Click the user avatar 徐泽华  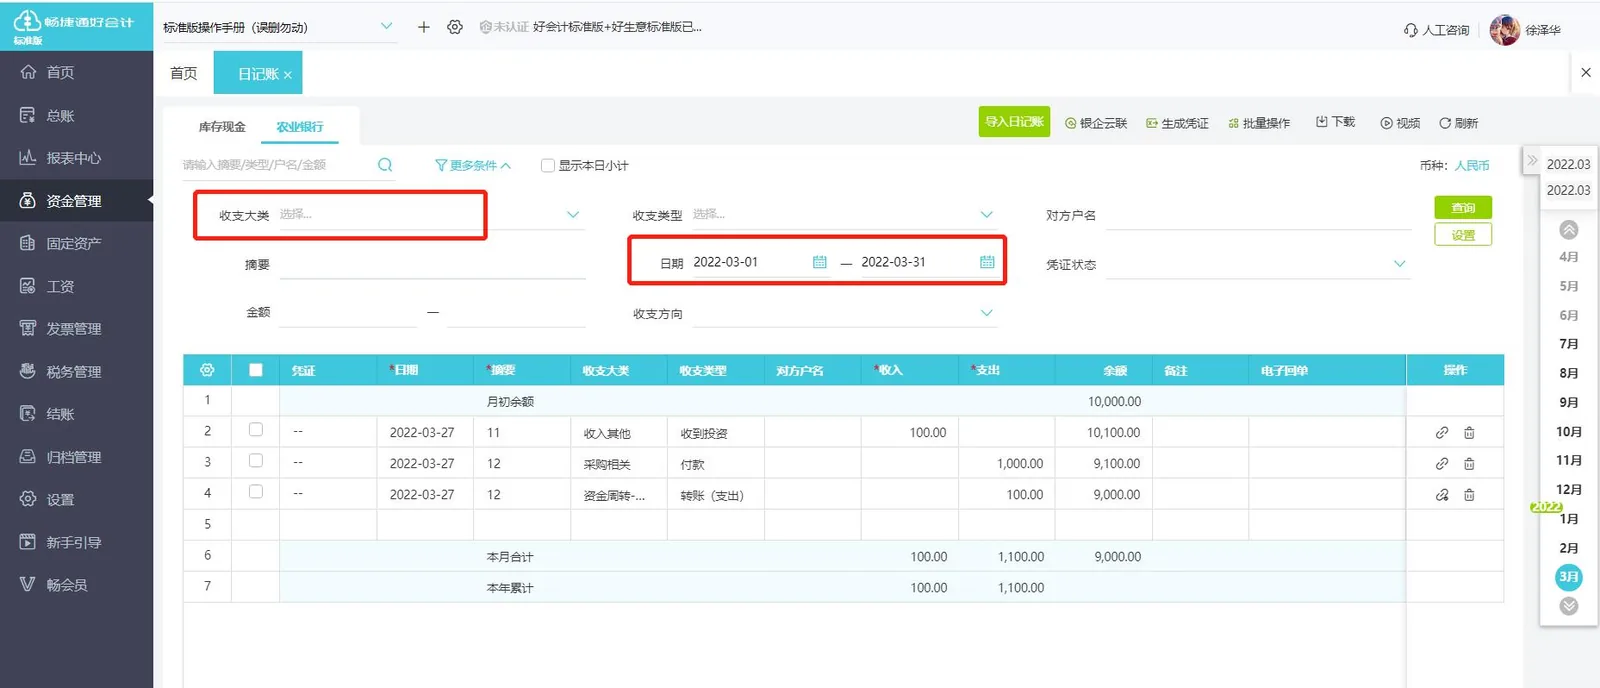click(1504, 30)
